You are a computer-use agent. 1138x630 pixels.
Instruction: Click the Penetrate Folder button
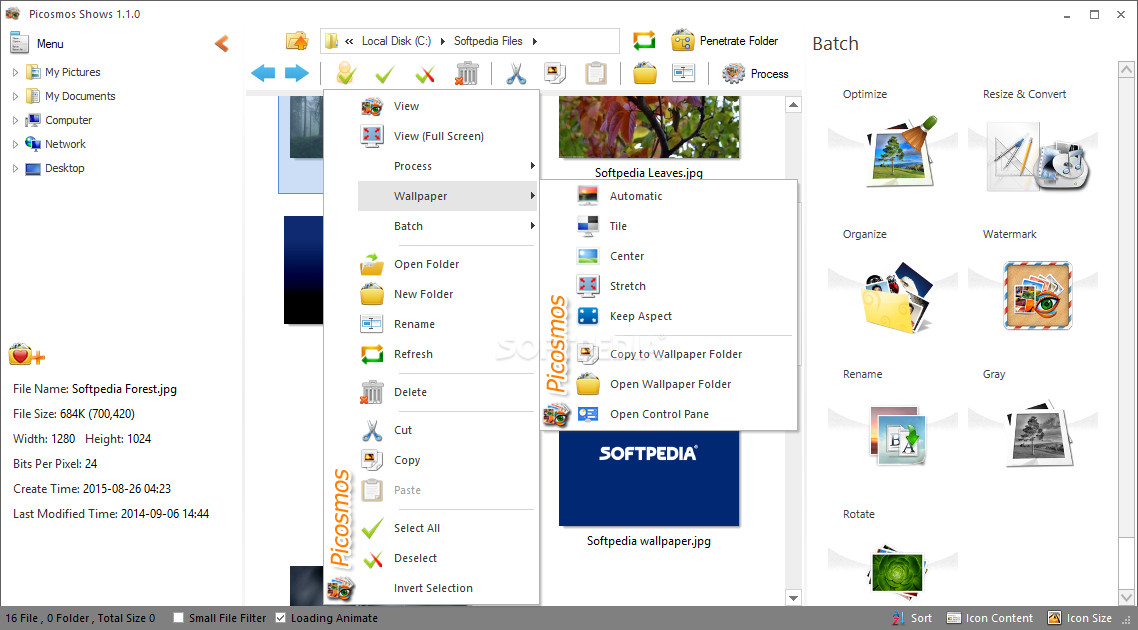click(x=724, y=41)
